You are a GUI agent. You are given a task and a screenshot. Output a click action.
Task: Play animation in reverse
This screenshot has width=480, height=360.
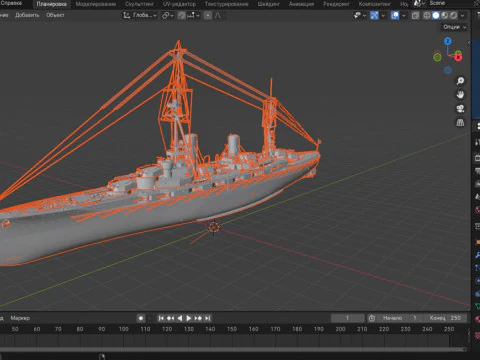pos(180,318)
